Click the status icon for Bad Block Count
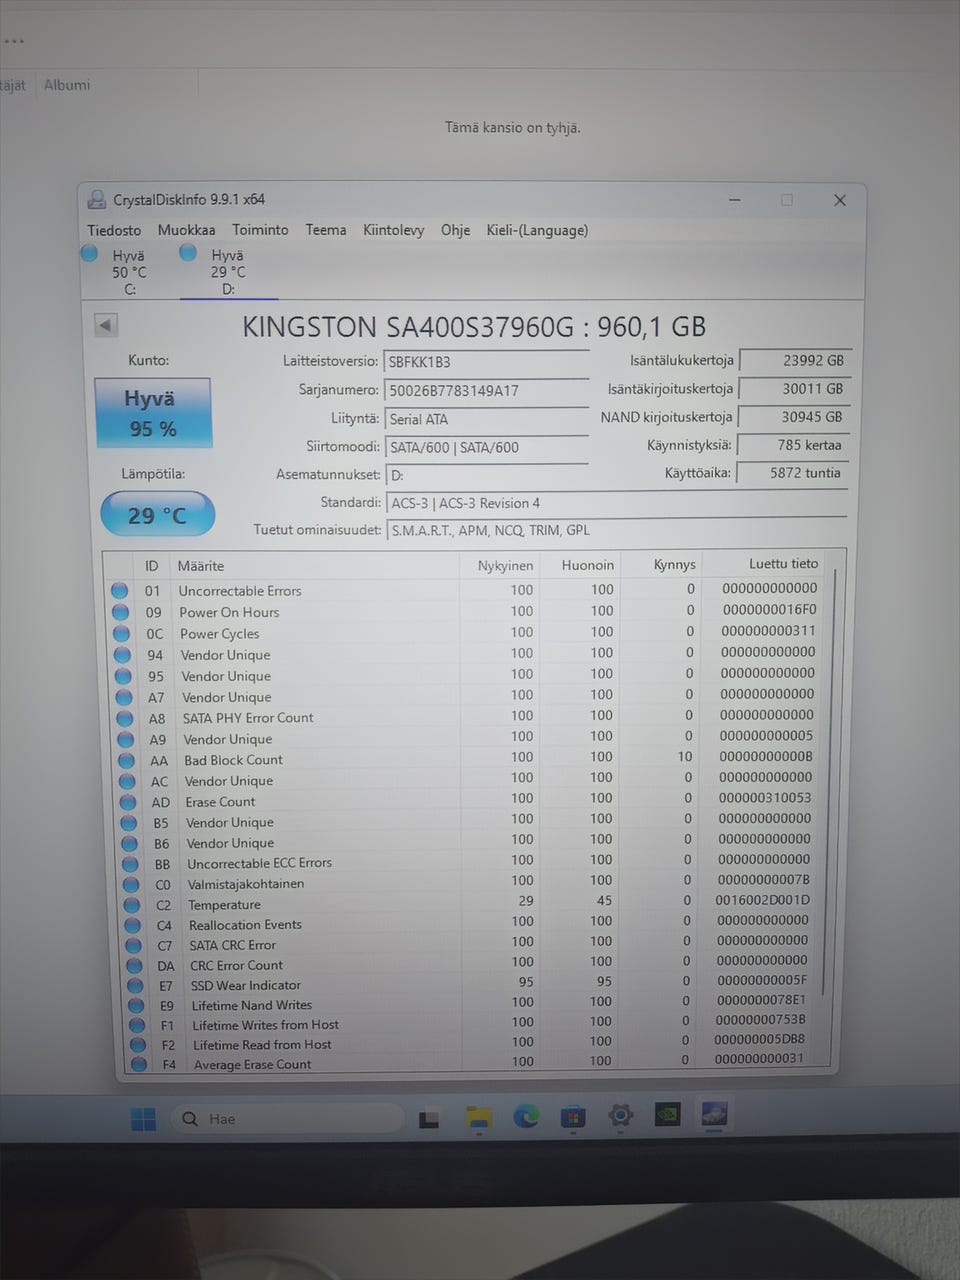This screenshot has height=1280, width=960. (x=126, y=760)
